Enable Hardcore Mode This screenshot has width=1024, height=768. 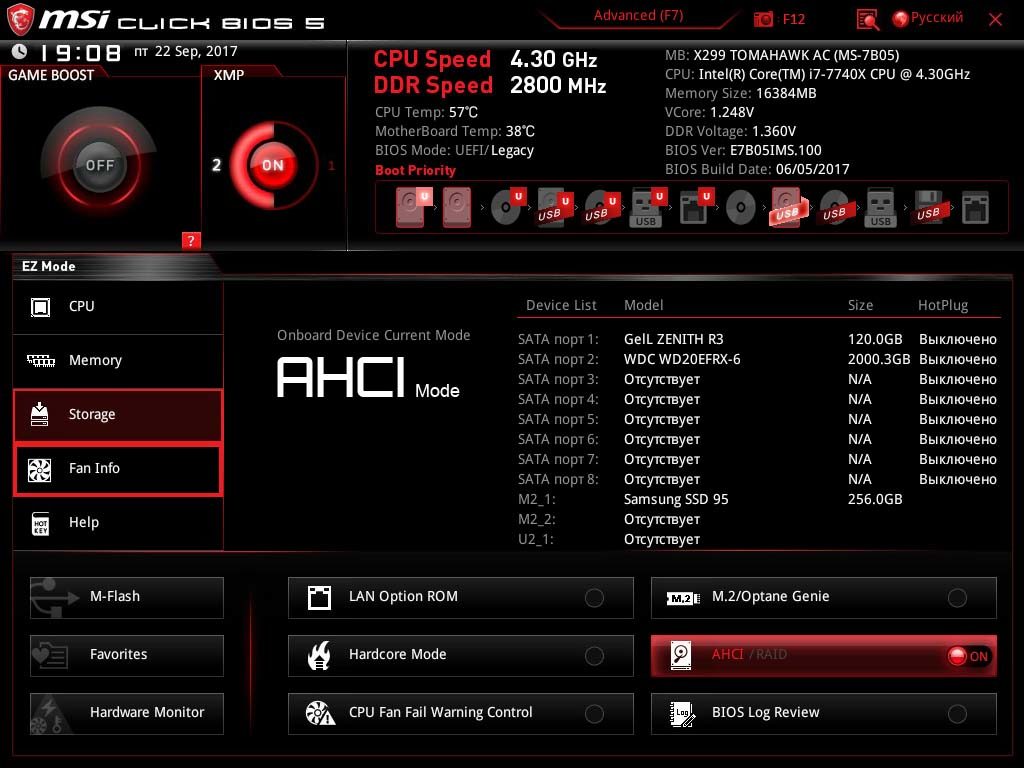pos(460,655)
